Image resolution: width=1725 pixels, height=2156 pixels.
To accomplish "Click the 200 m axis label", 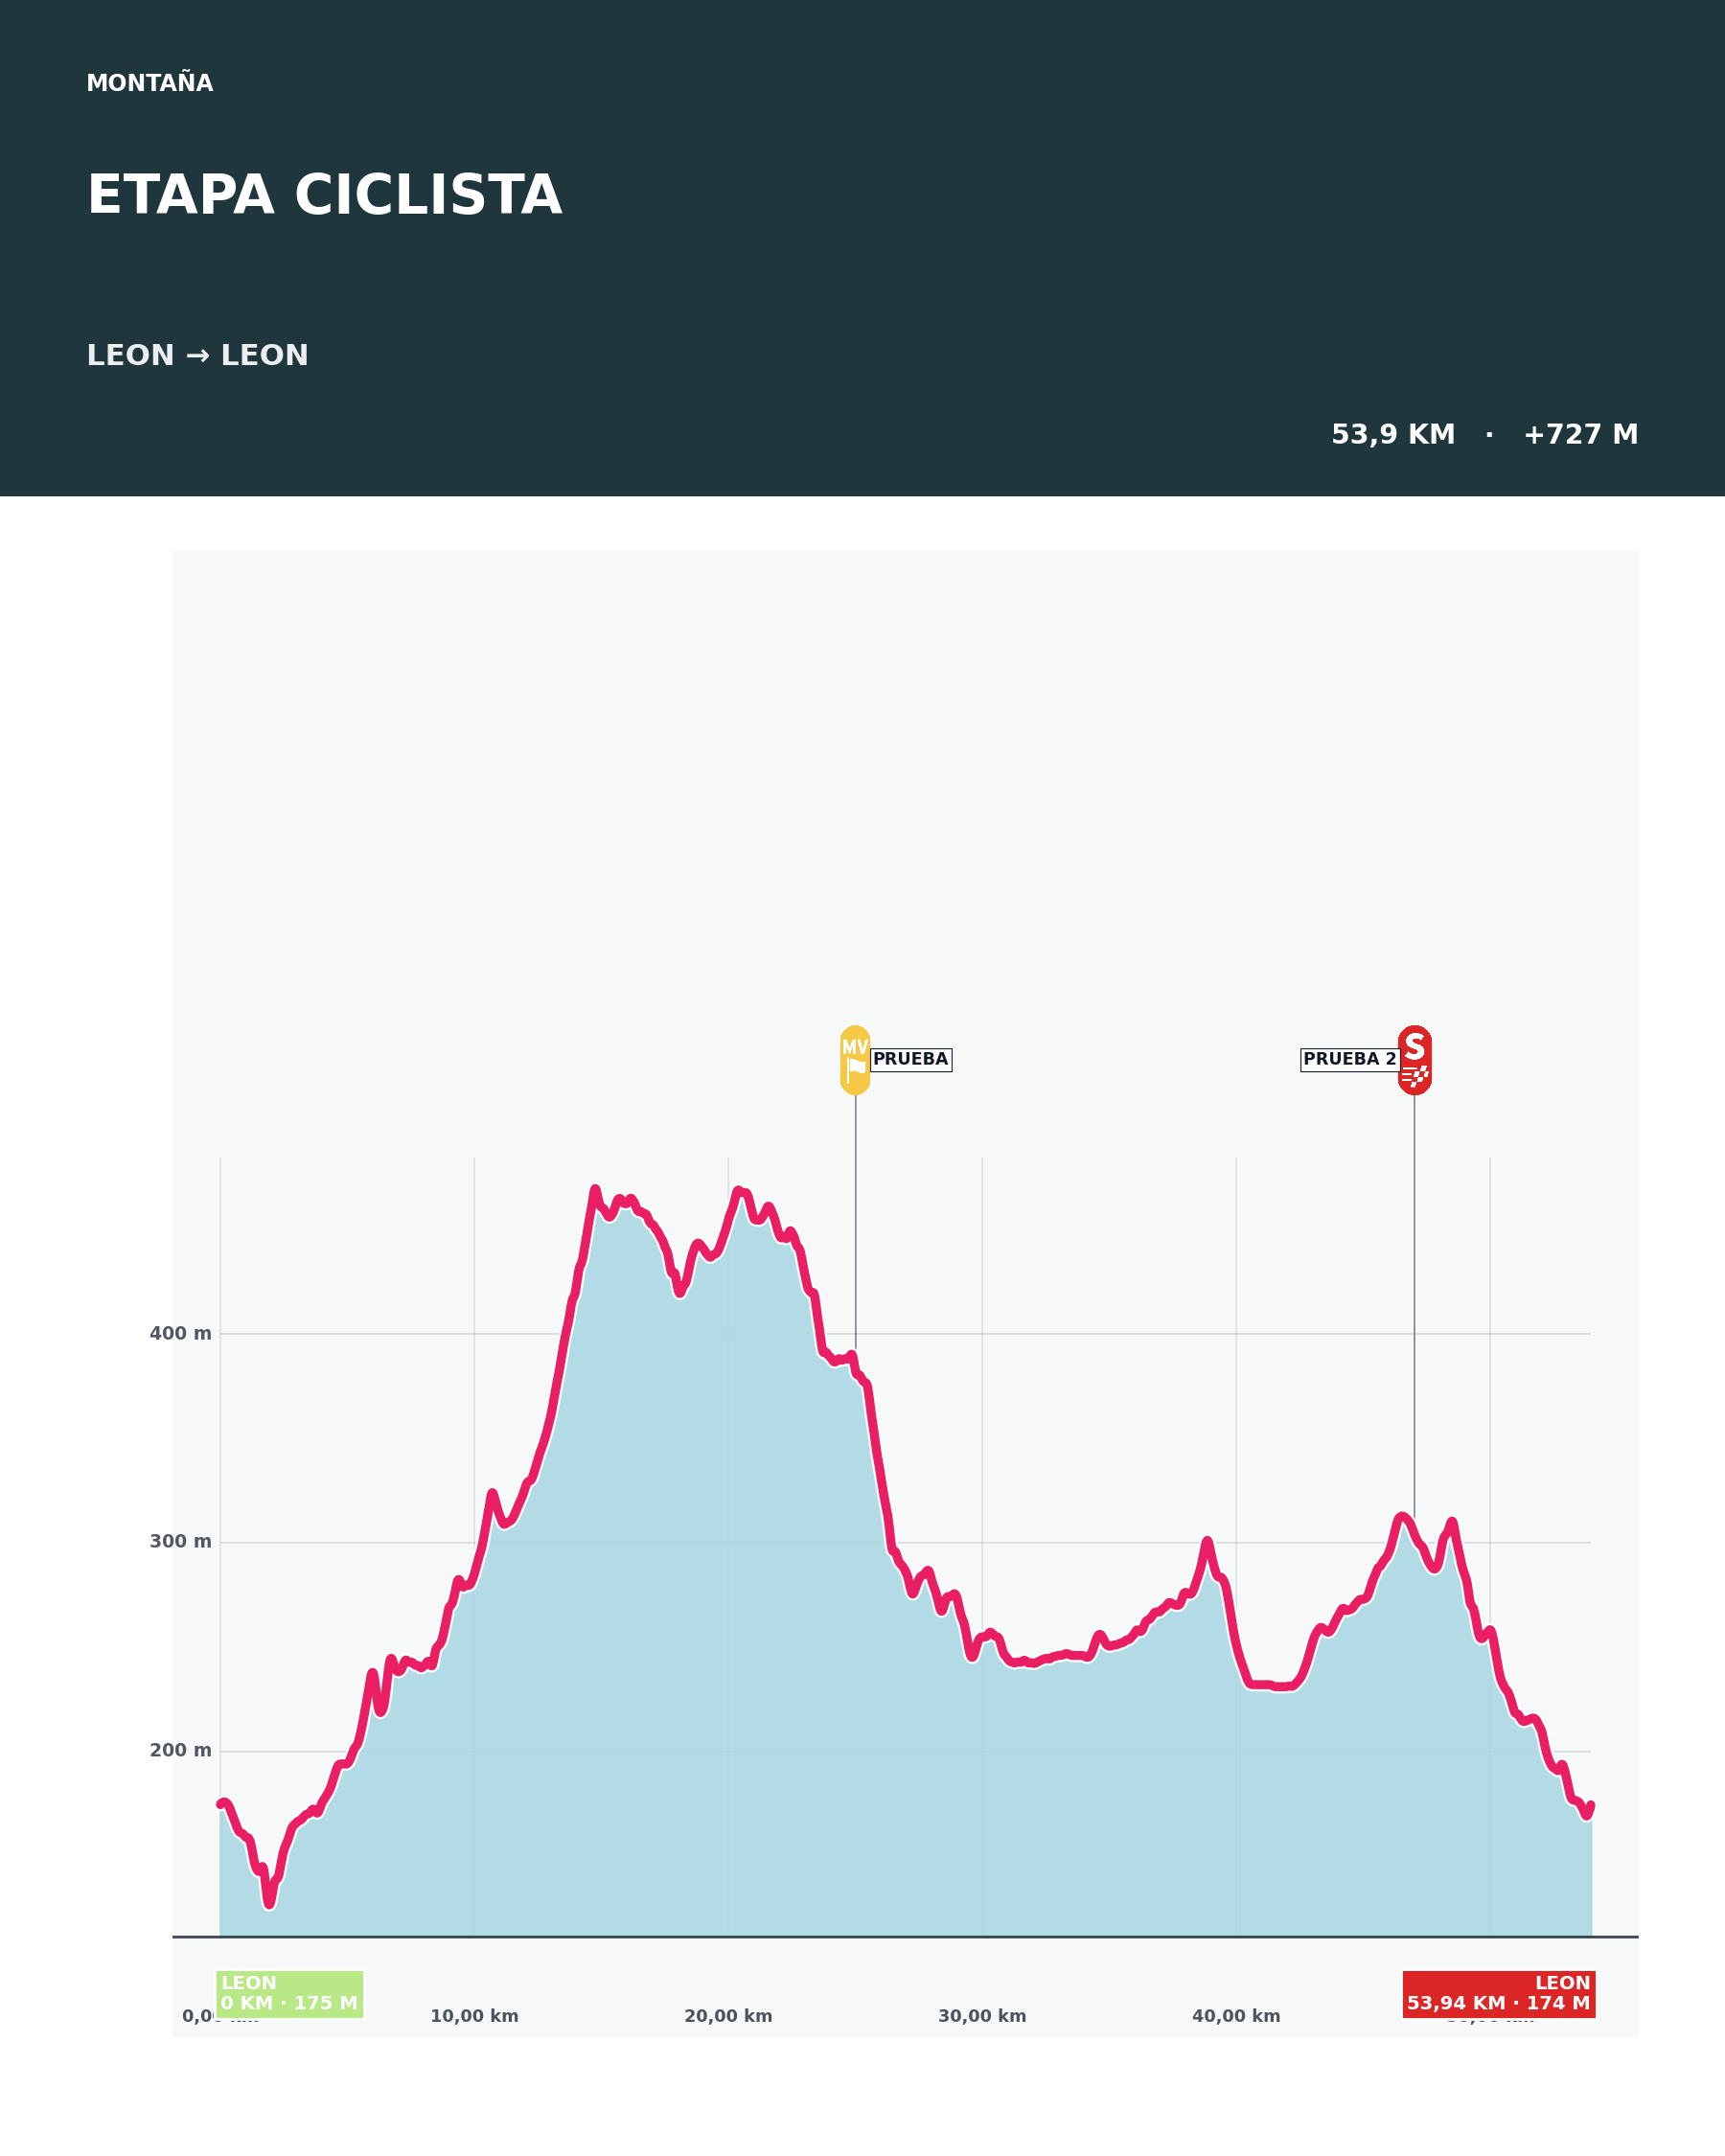I will (181, 1750).
